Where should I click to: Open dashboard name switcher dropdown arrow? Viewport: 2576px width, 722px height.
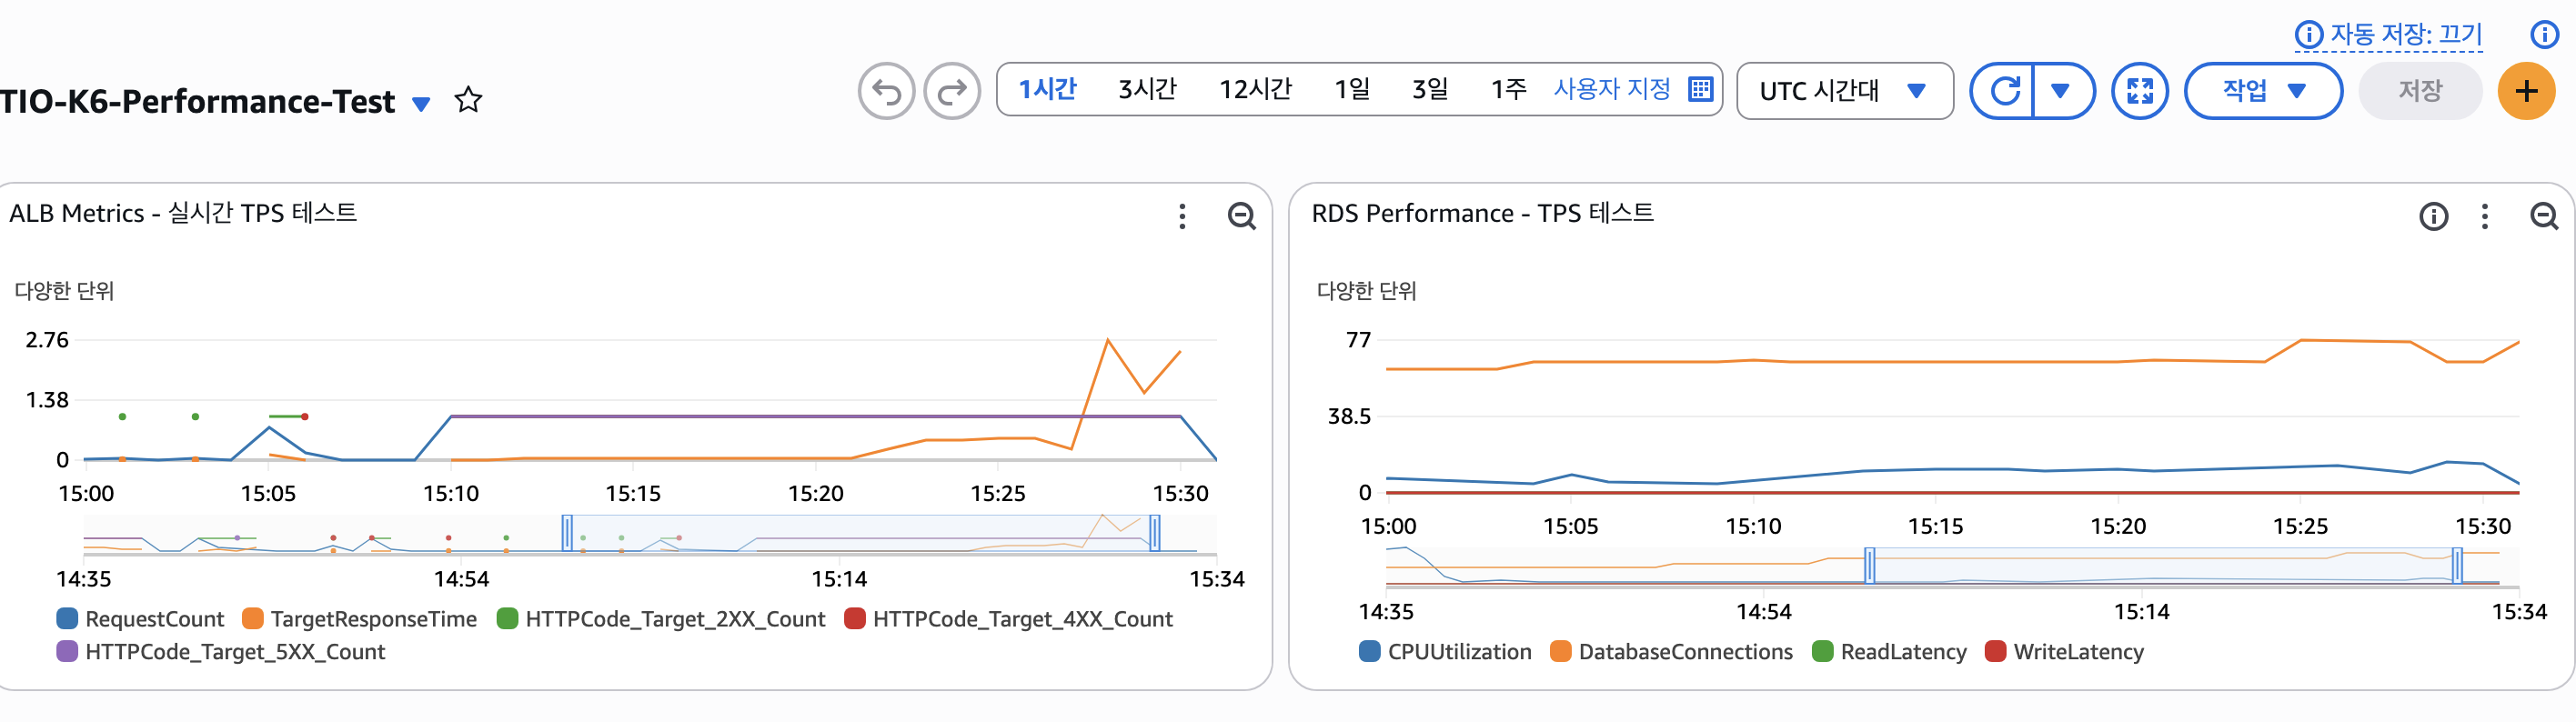tap(421, 103)
